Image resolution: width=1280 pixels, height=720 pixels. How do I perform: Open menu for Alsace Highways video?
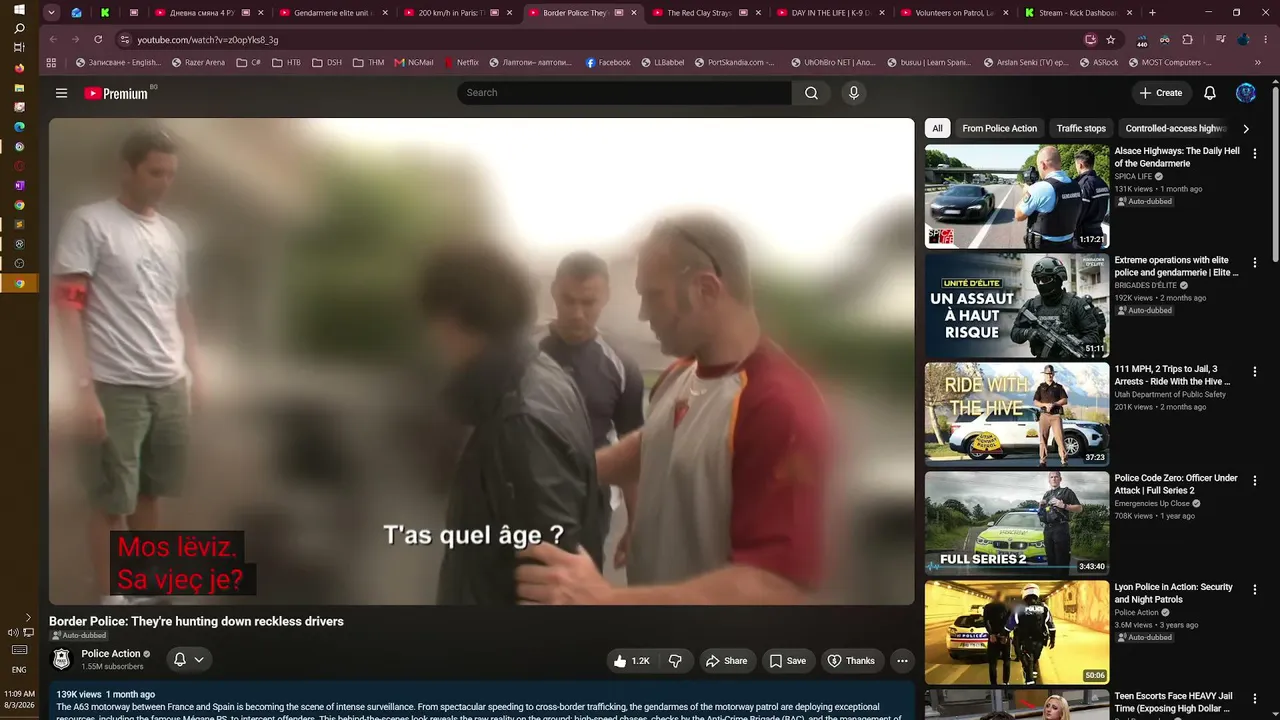pos(1255,154)
